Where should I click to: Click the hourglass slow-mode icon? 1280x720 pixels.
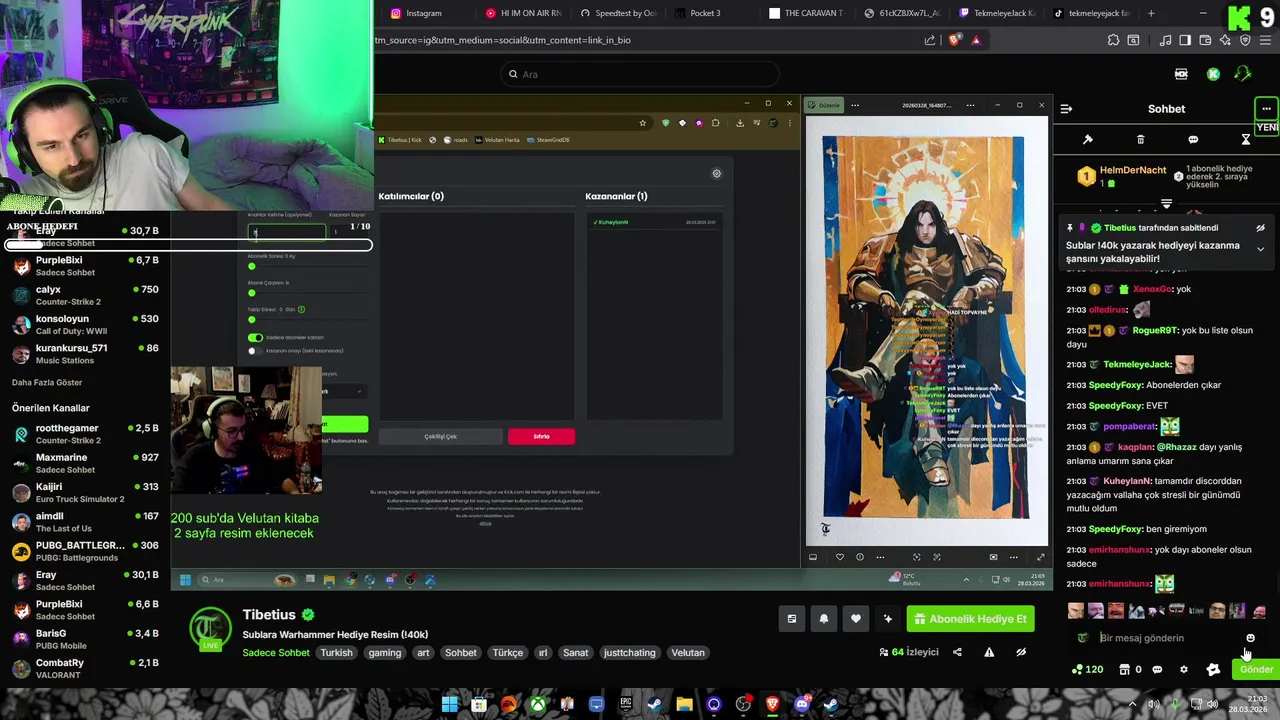pyautogui.click(x=1246, y=140)
